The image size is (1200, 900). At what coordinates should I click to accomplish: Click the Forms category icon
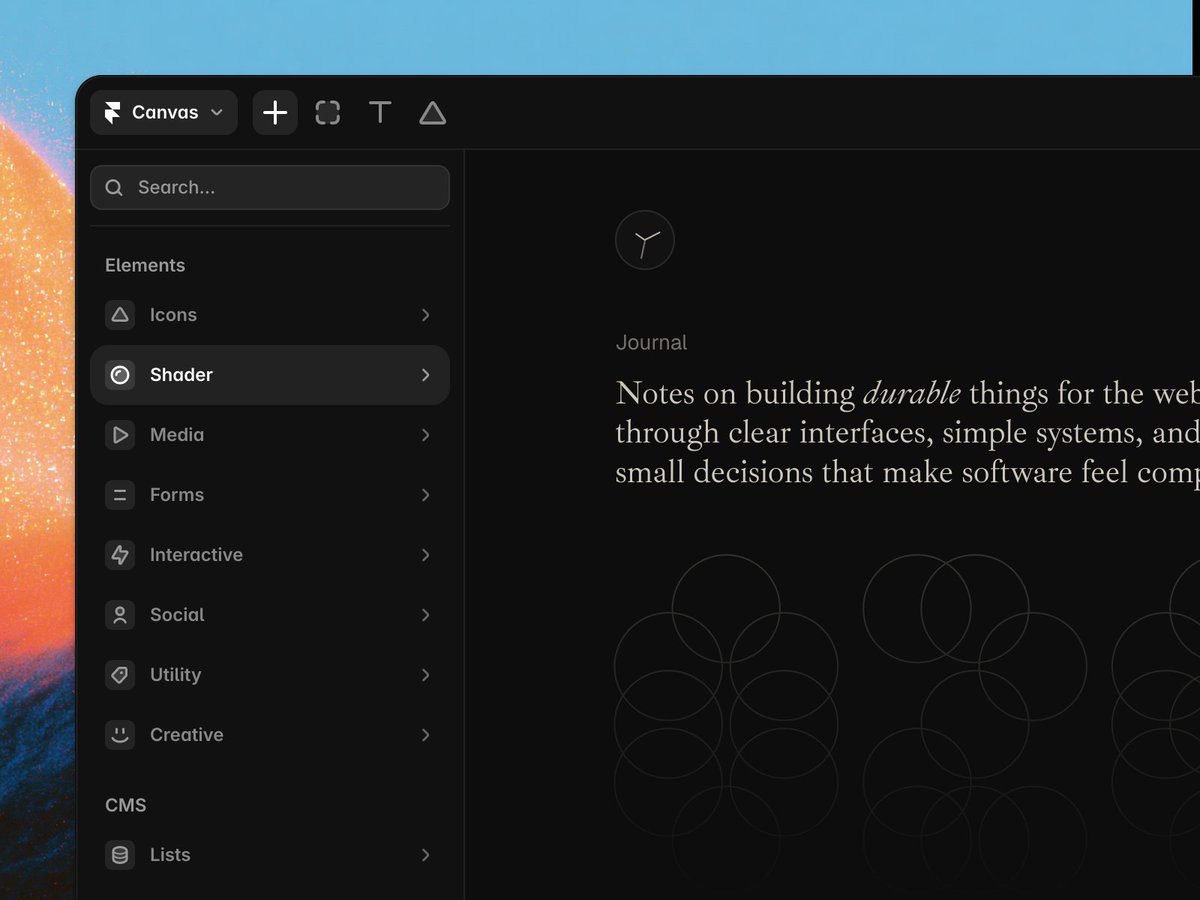point(120,495)
